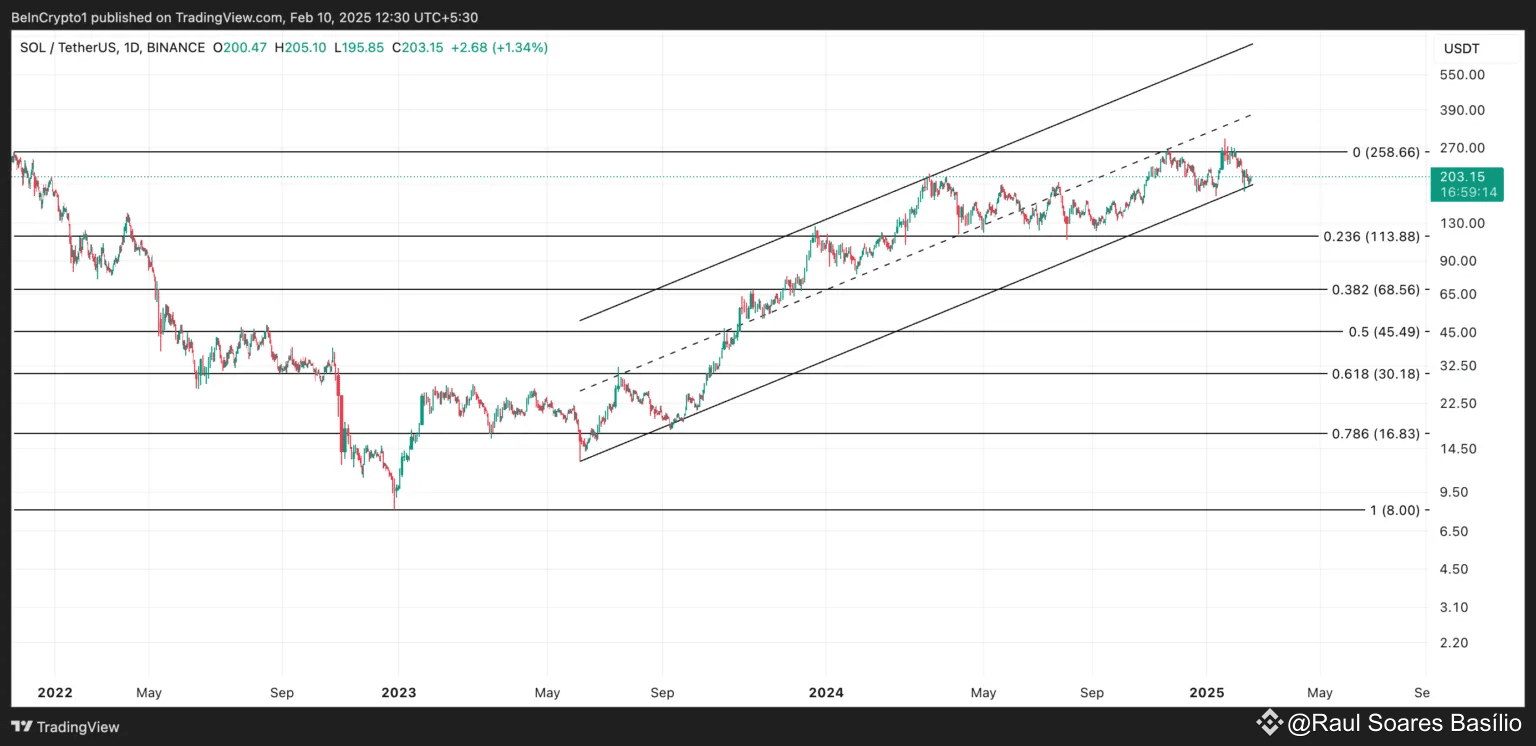Image resolution: width=1536 pixels, height=746 pixels.
Task: Select the 0 (258.66) Fibonacci level label
Action: click(x=1386, y=152)
